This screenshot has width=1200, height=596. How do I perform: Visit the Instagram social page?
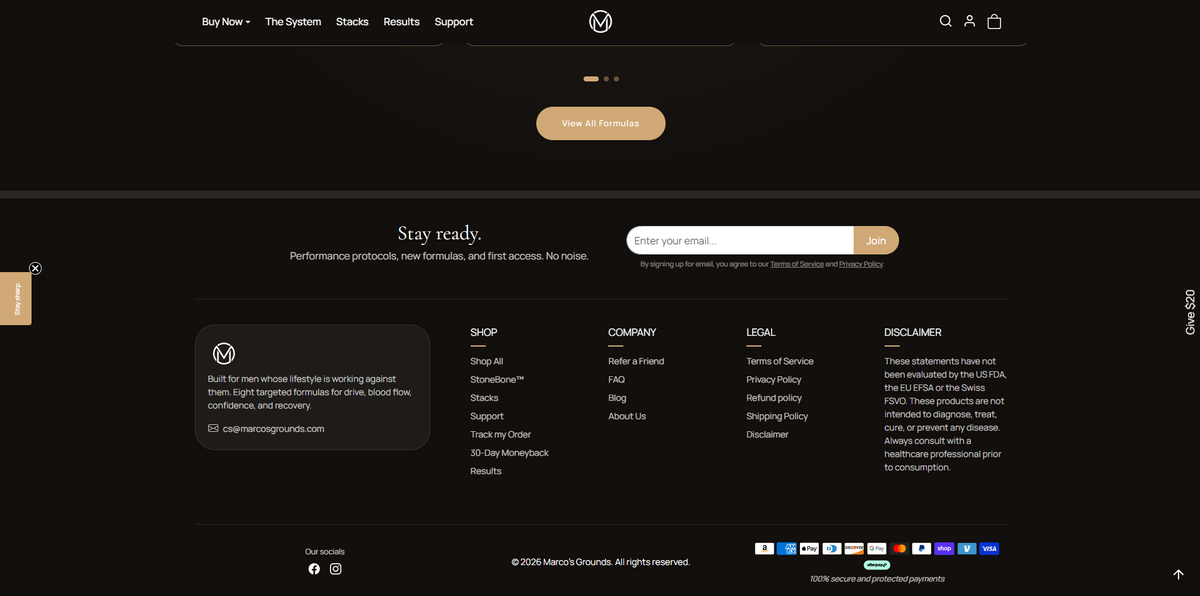336,569
